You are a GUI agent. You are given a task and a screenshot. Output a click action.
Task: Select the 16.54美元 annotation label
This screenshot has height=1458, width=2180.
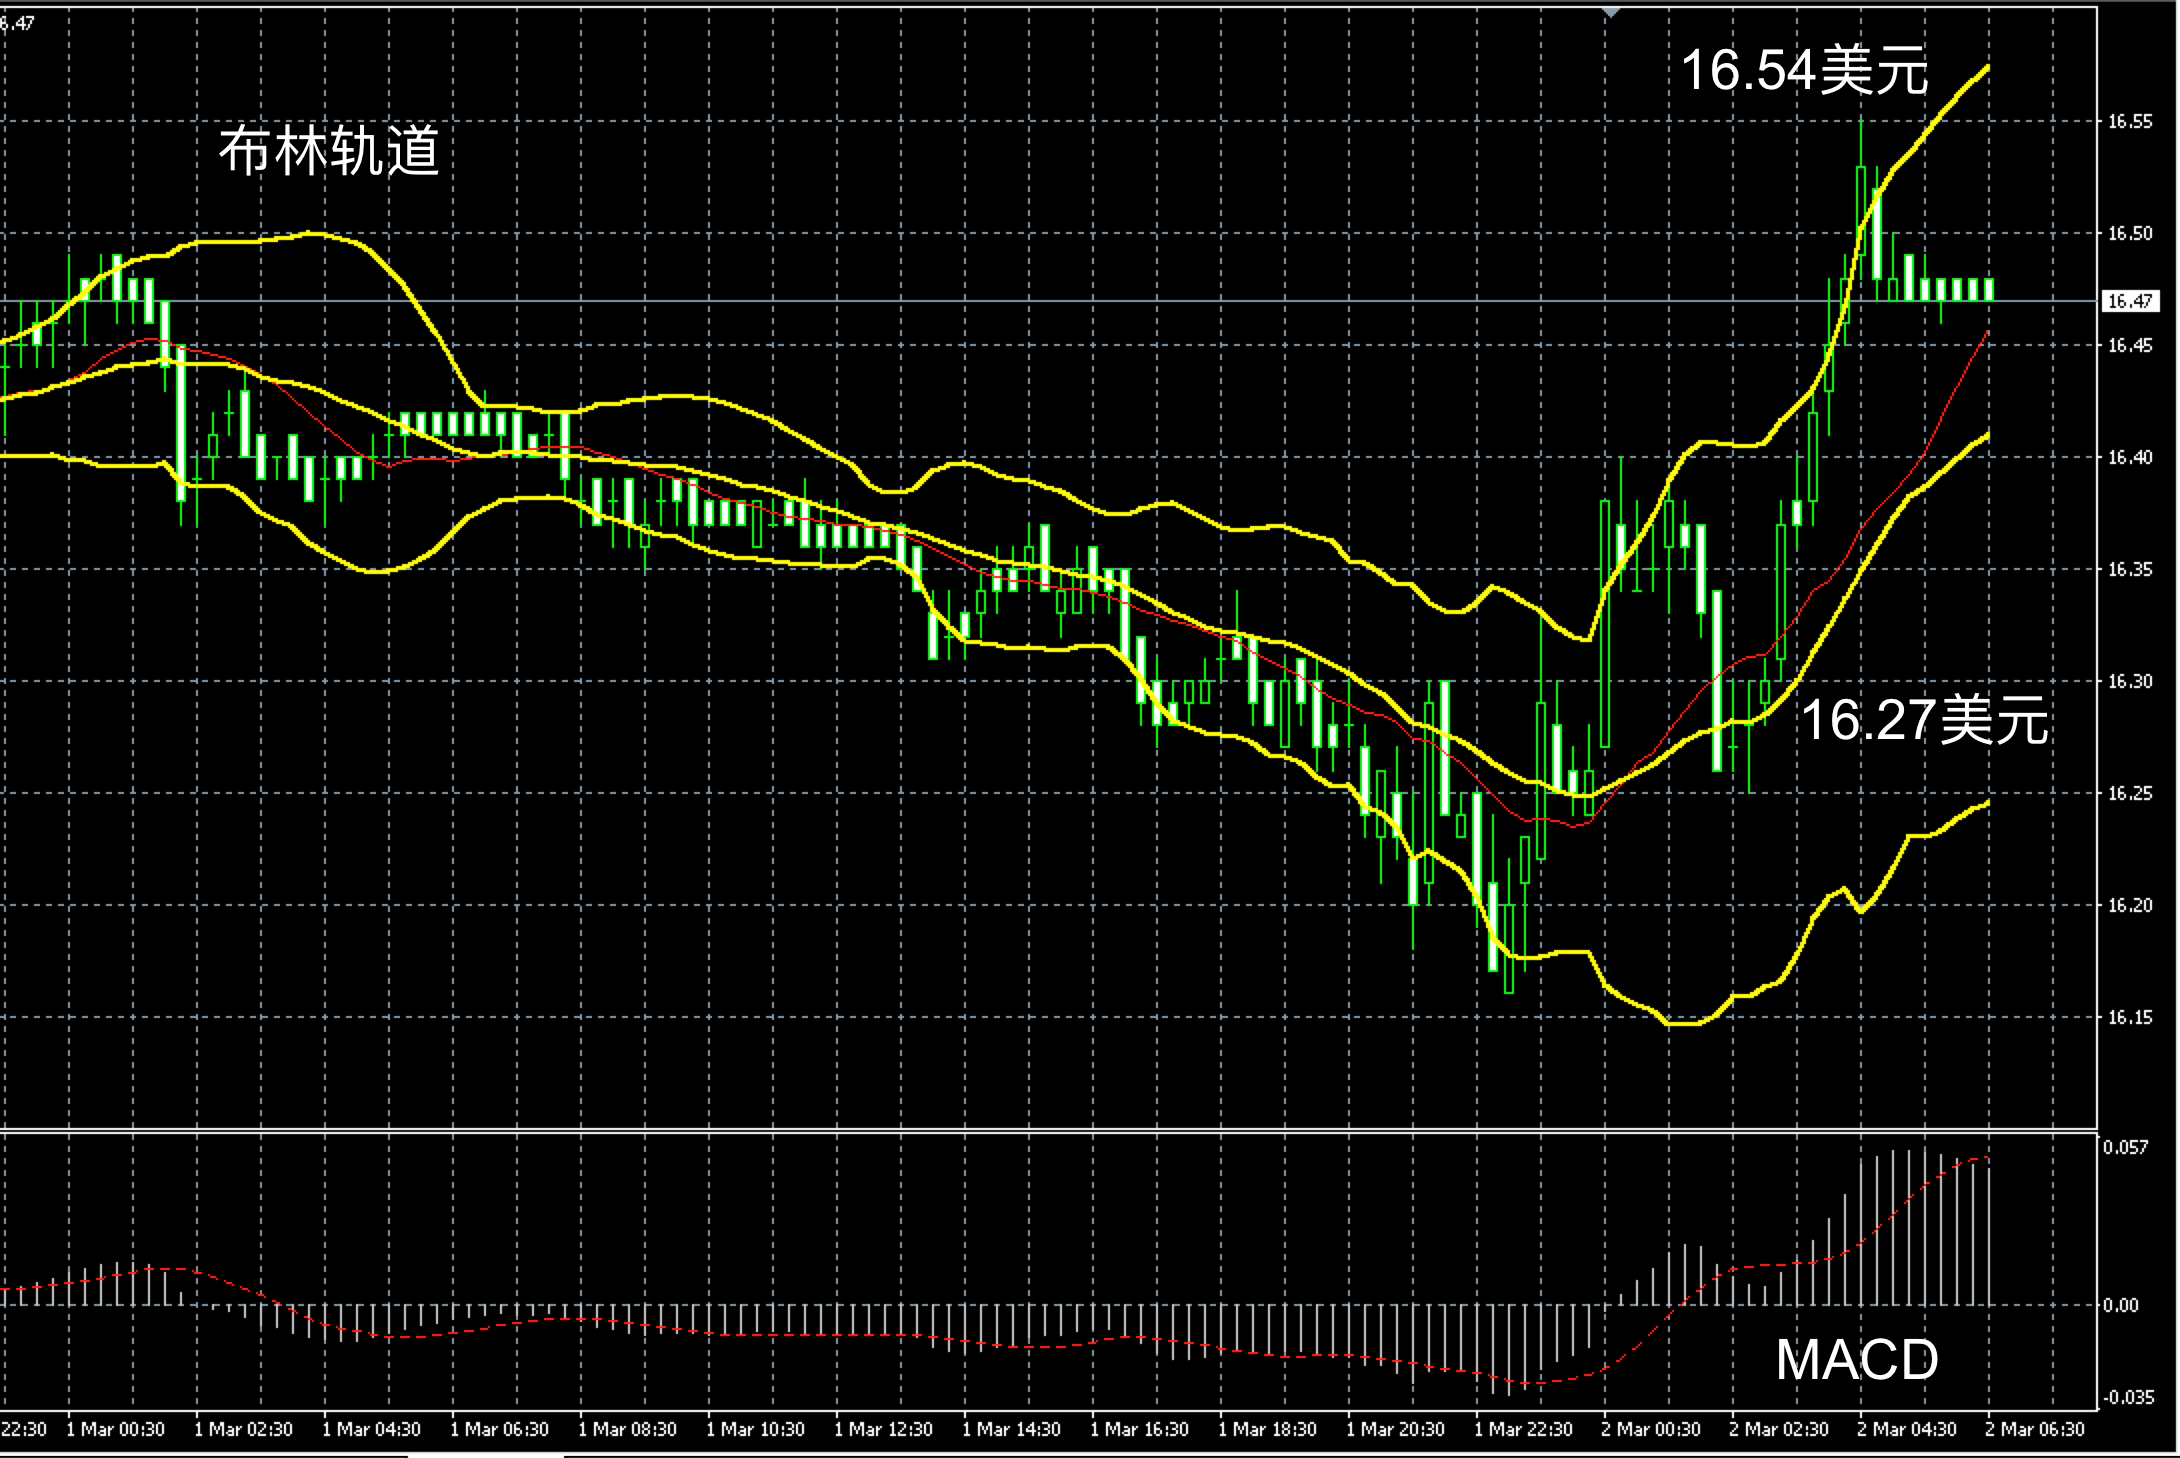tap(1805, 71)
